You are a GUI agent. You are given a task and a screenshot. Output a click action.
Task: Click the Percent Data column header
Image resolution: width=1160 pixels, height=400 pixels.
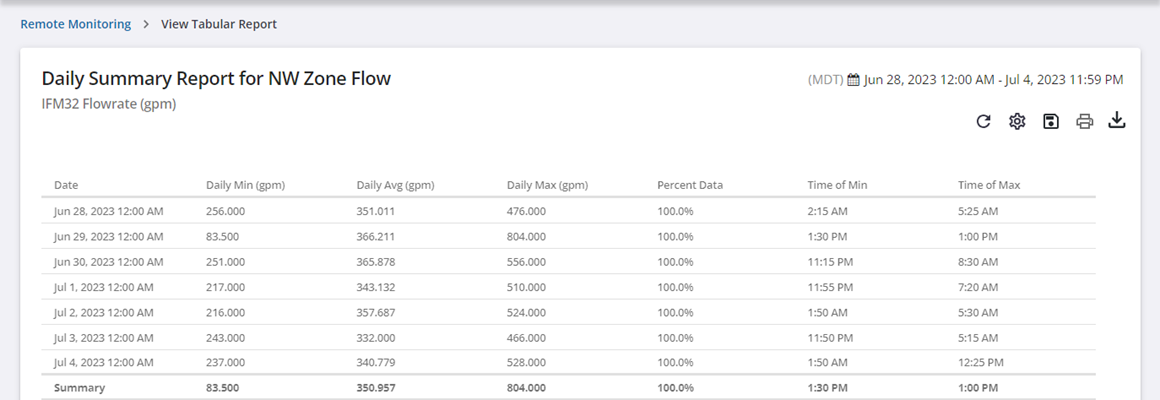(689, 185)
